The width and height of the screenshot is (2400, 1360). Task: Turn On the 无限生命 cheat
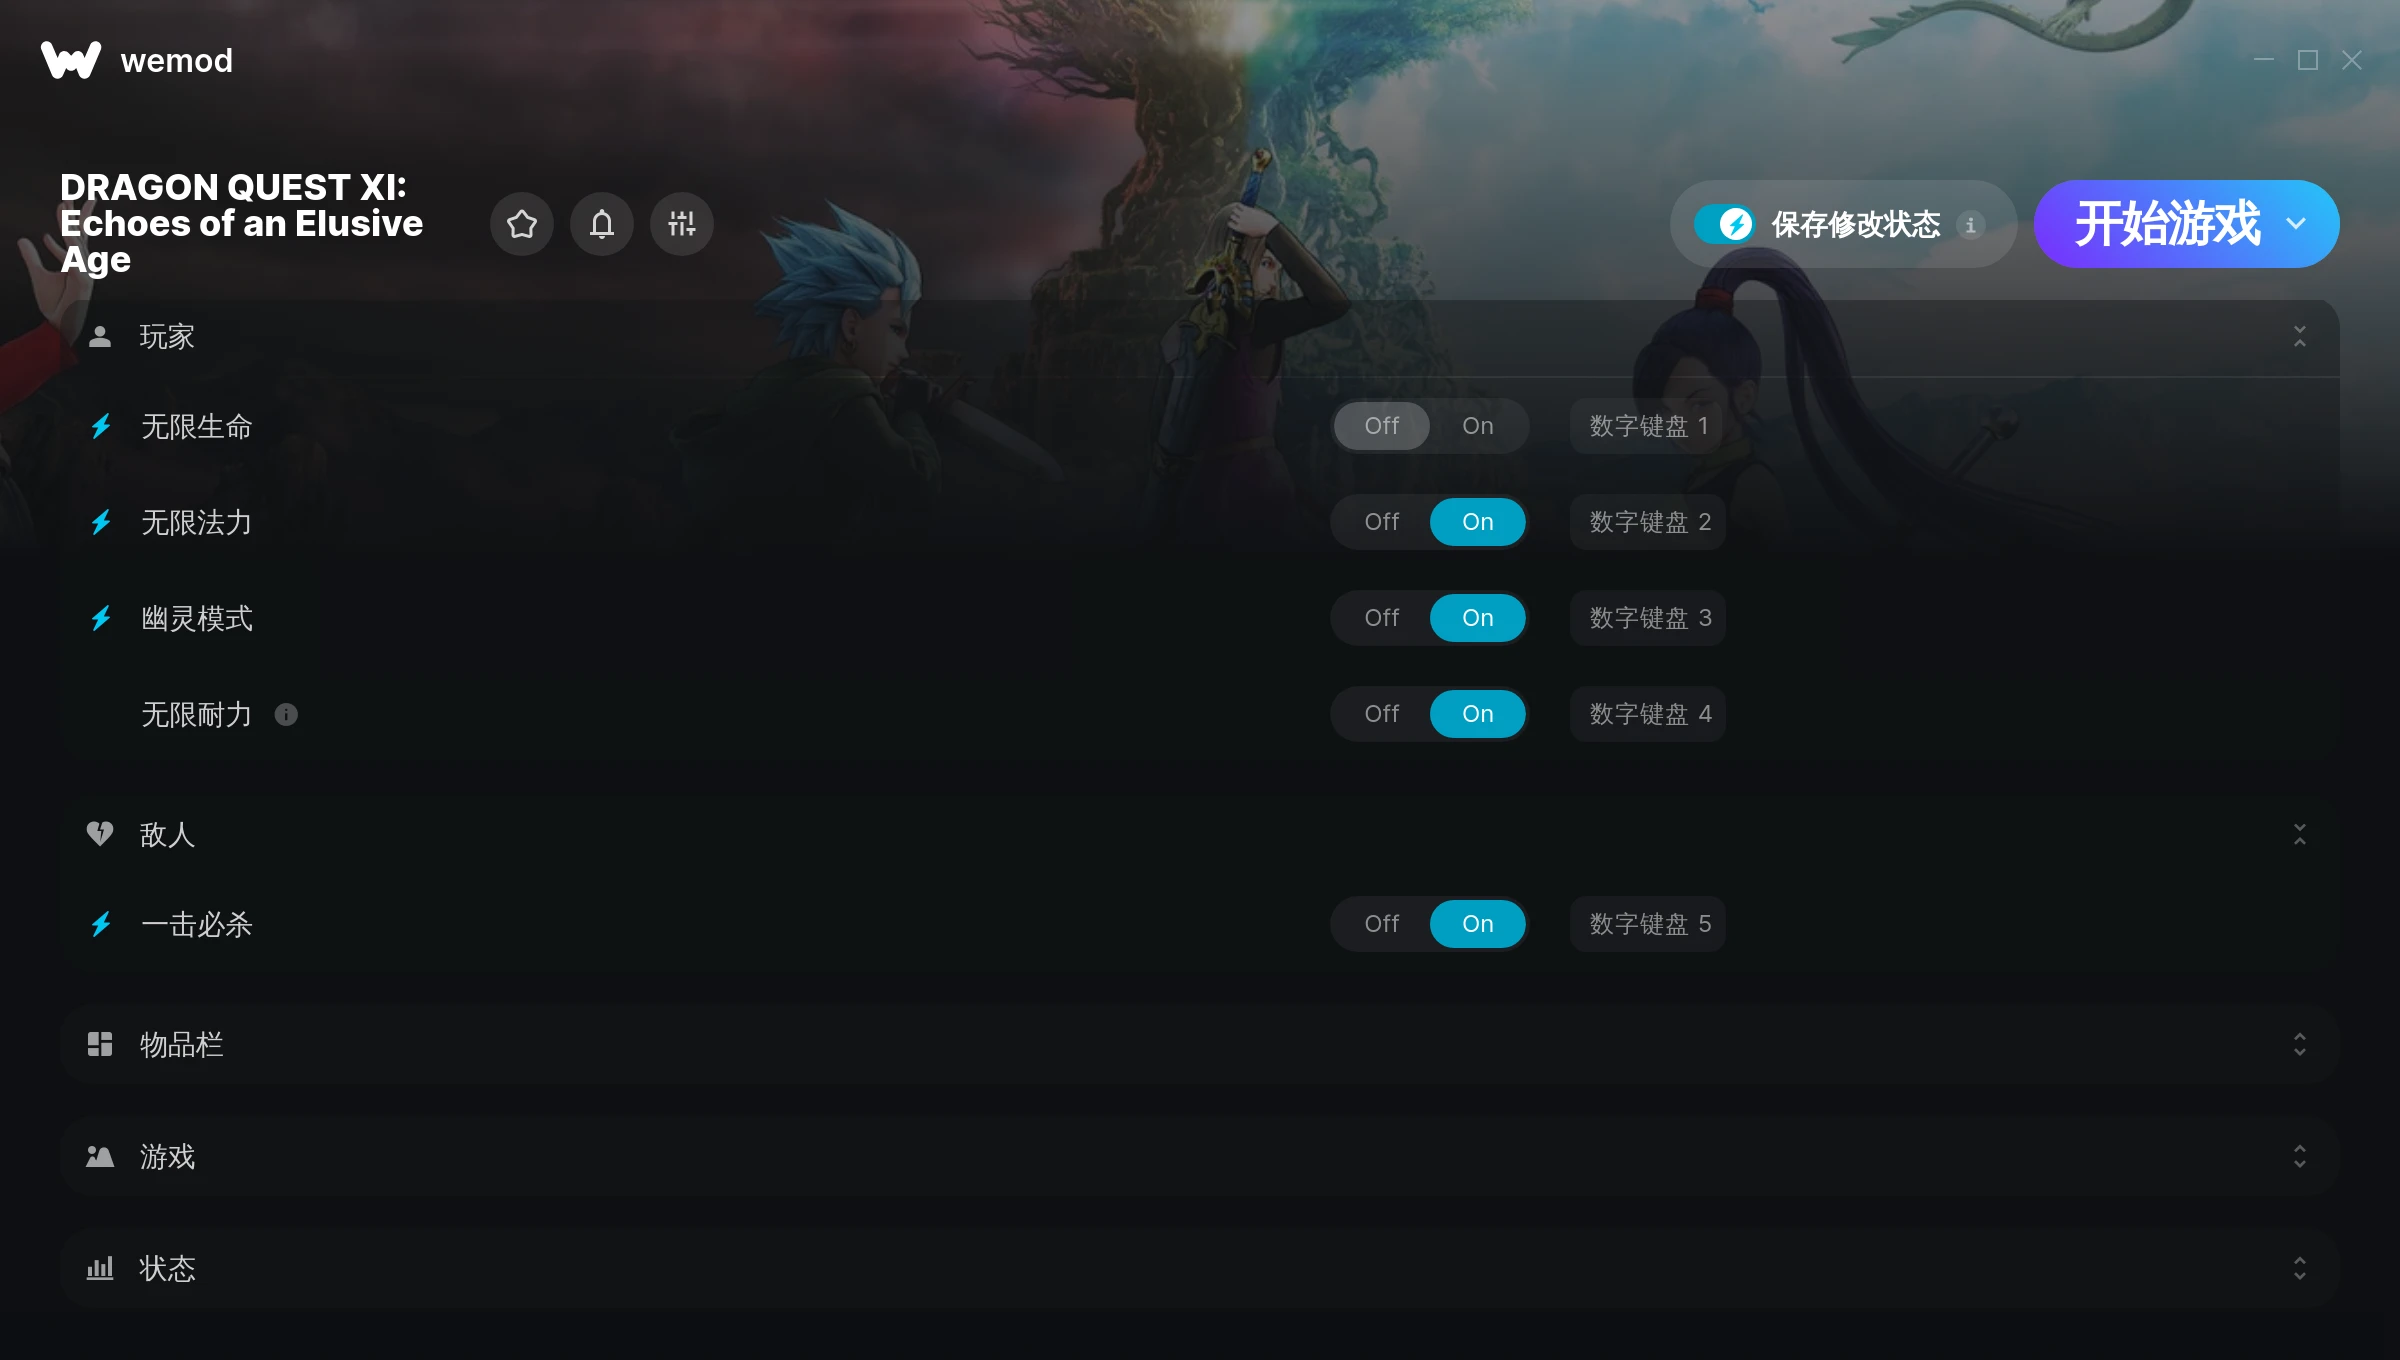pyautogui.click(x=1477, y=426)
